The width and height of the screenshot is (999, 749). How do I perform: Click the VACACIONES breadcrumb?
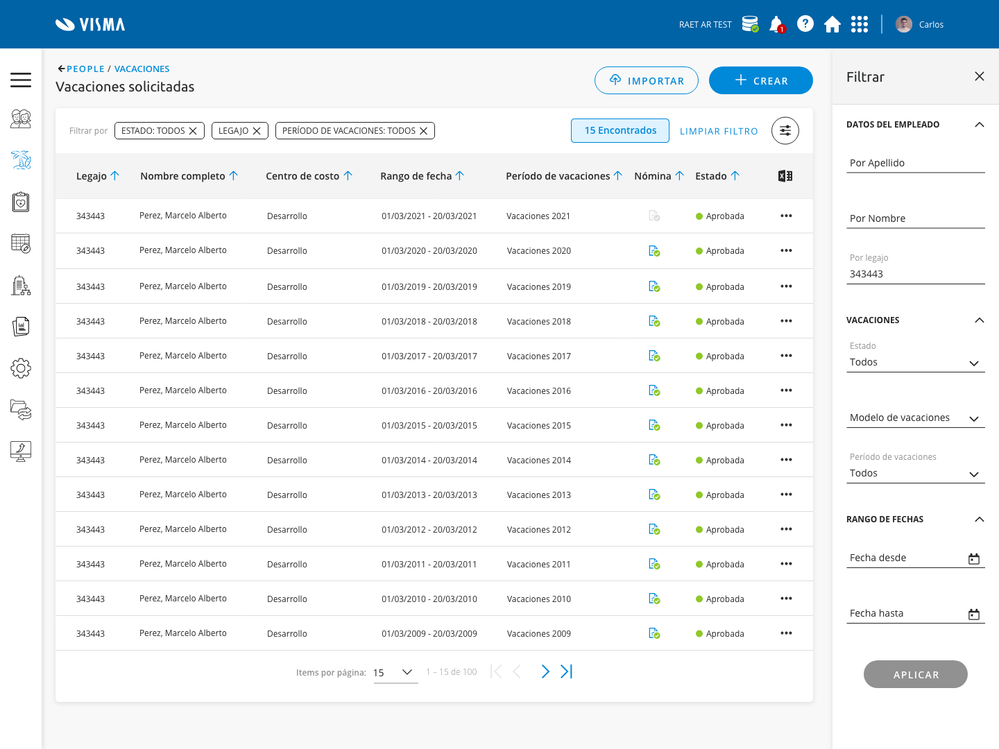pos(141,69)
